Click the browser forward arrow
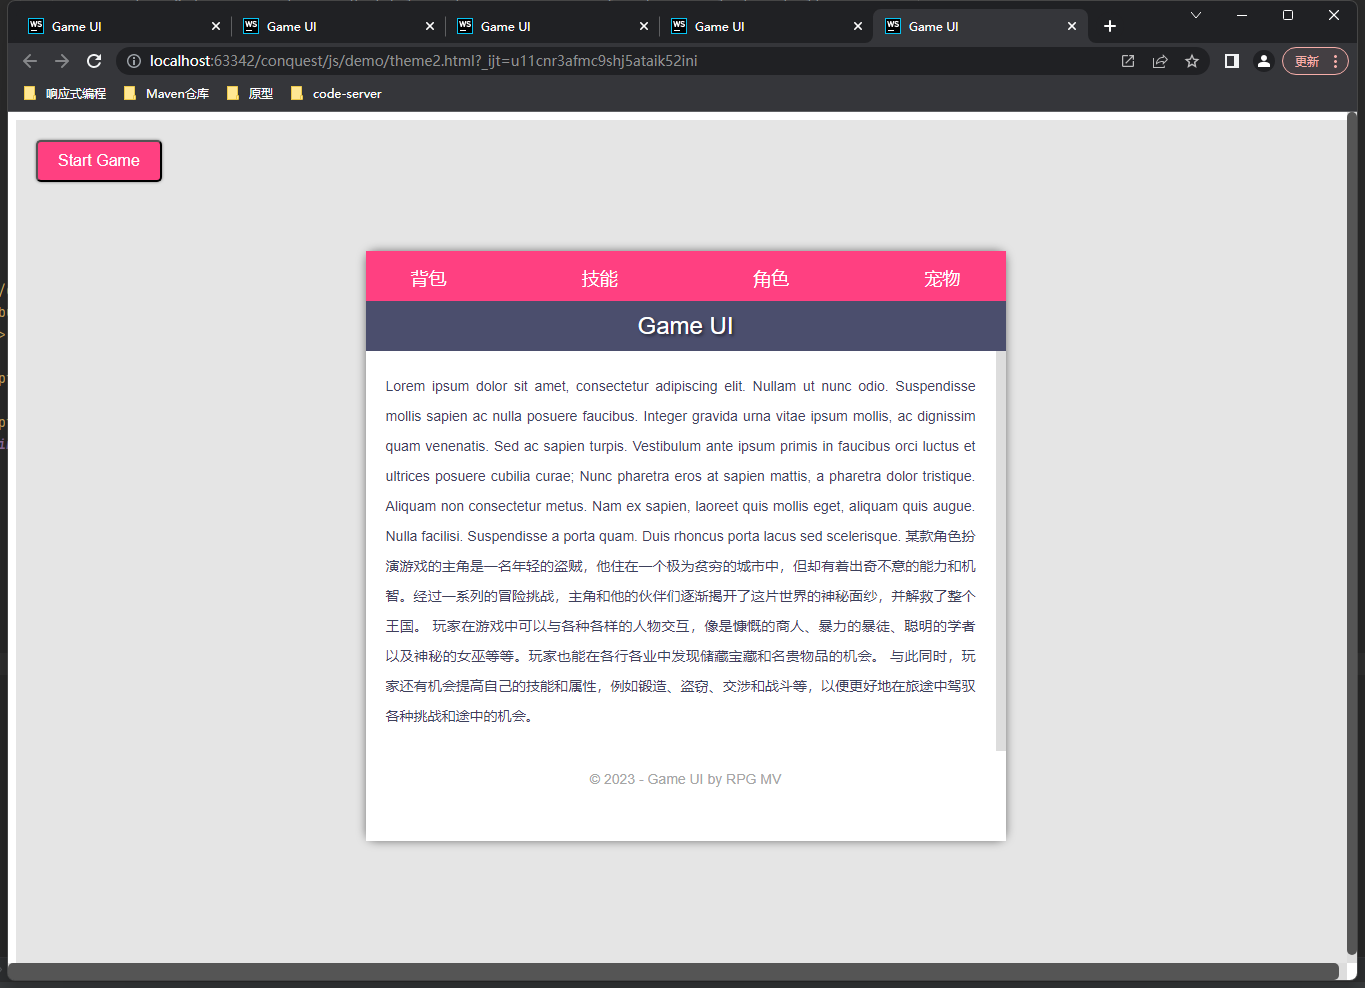 click(62, 61)
